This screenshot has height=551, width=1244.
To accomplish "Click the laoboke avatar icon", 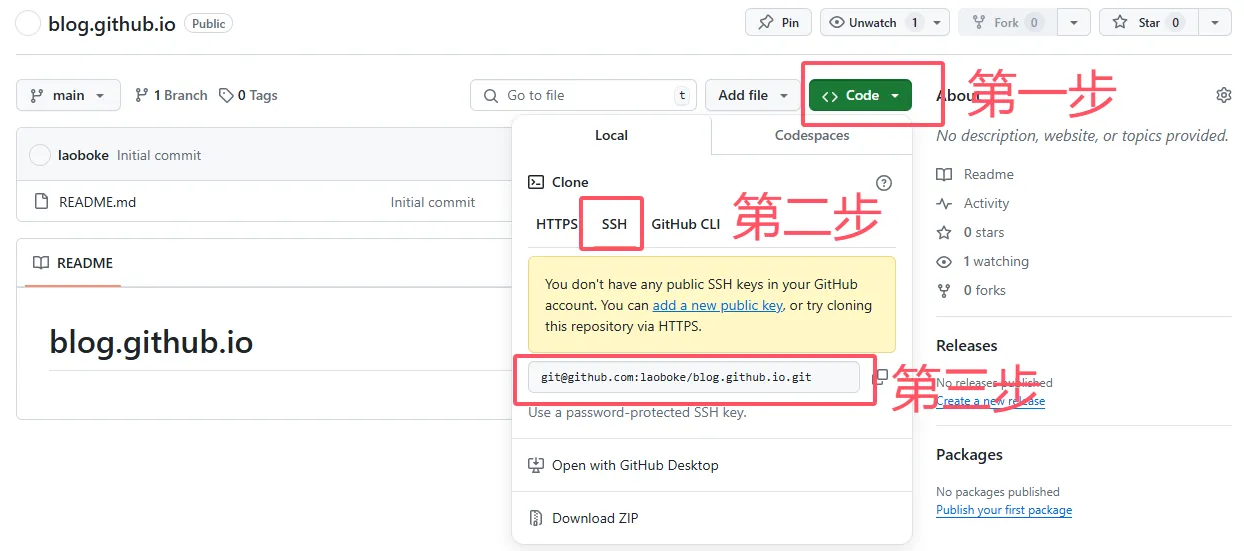I will pos(40,155).
